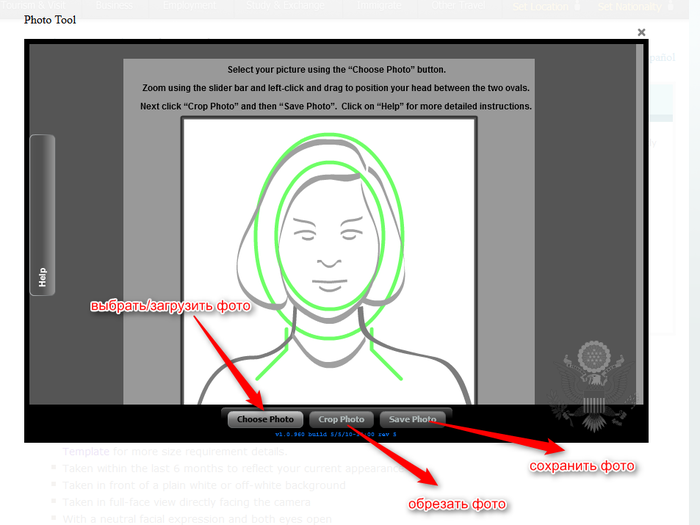This screenshot has height=525, width=700.
Task: Click the instruction text above the photo
Action: 336,88
